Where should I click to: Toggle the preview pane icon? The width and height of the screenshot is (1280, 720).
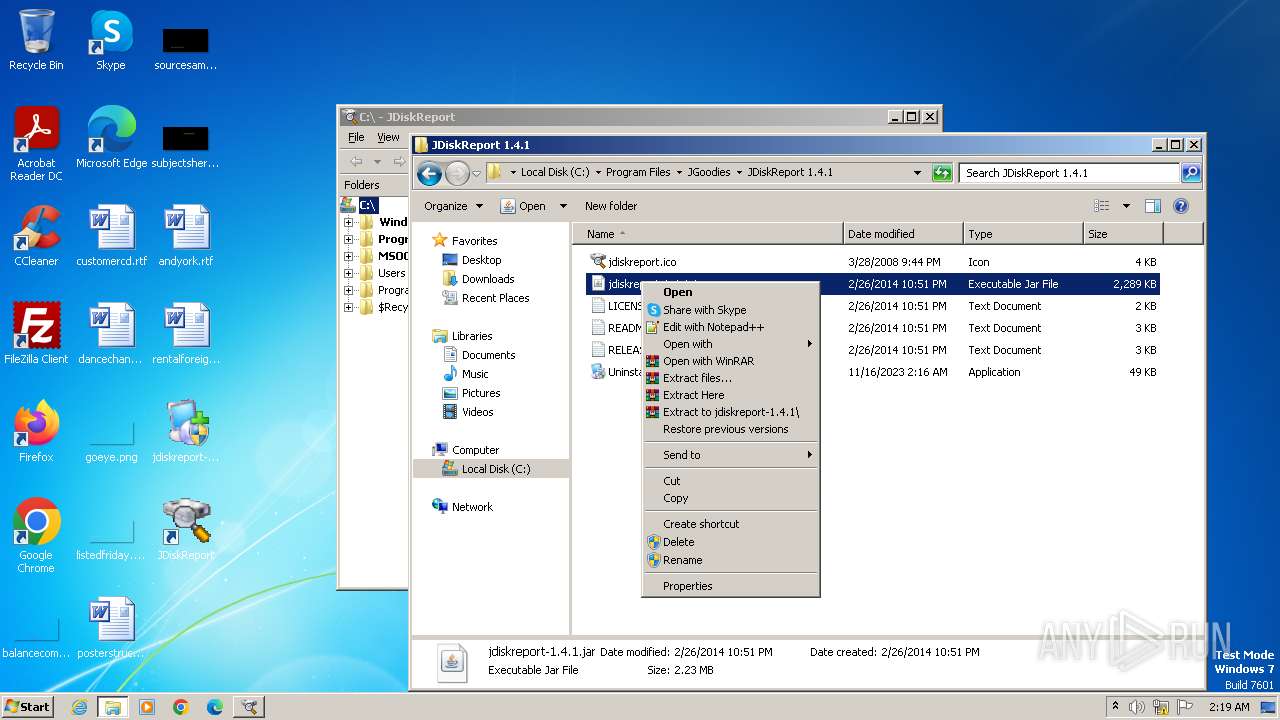coord(1152,206)
